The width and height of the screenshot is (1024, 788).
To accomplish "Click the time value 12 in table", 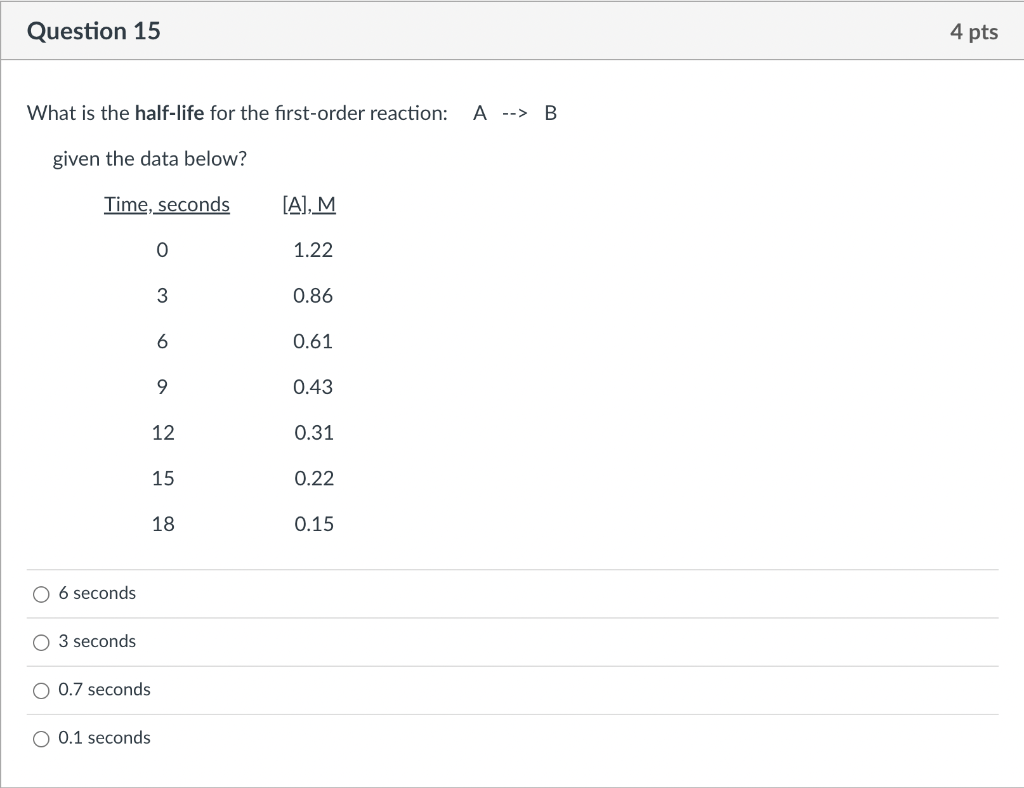I will [163, 433].
